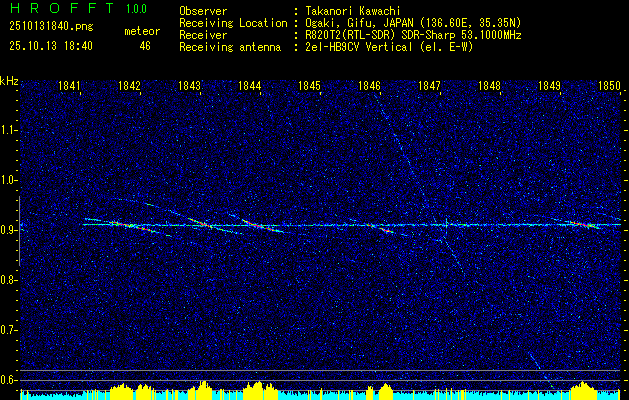Image resolution: width=629 pixels, height=400 pixels.
Task: Click the 25.10.13 18:40 timestamp
Action: 51,46
